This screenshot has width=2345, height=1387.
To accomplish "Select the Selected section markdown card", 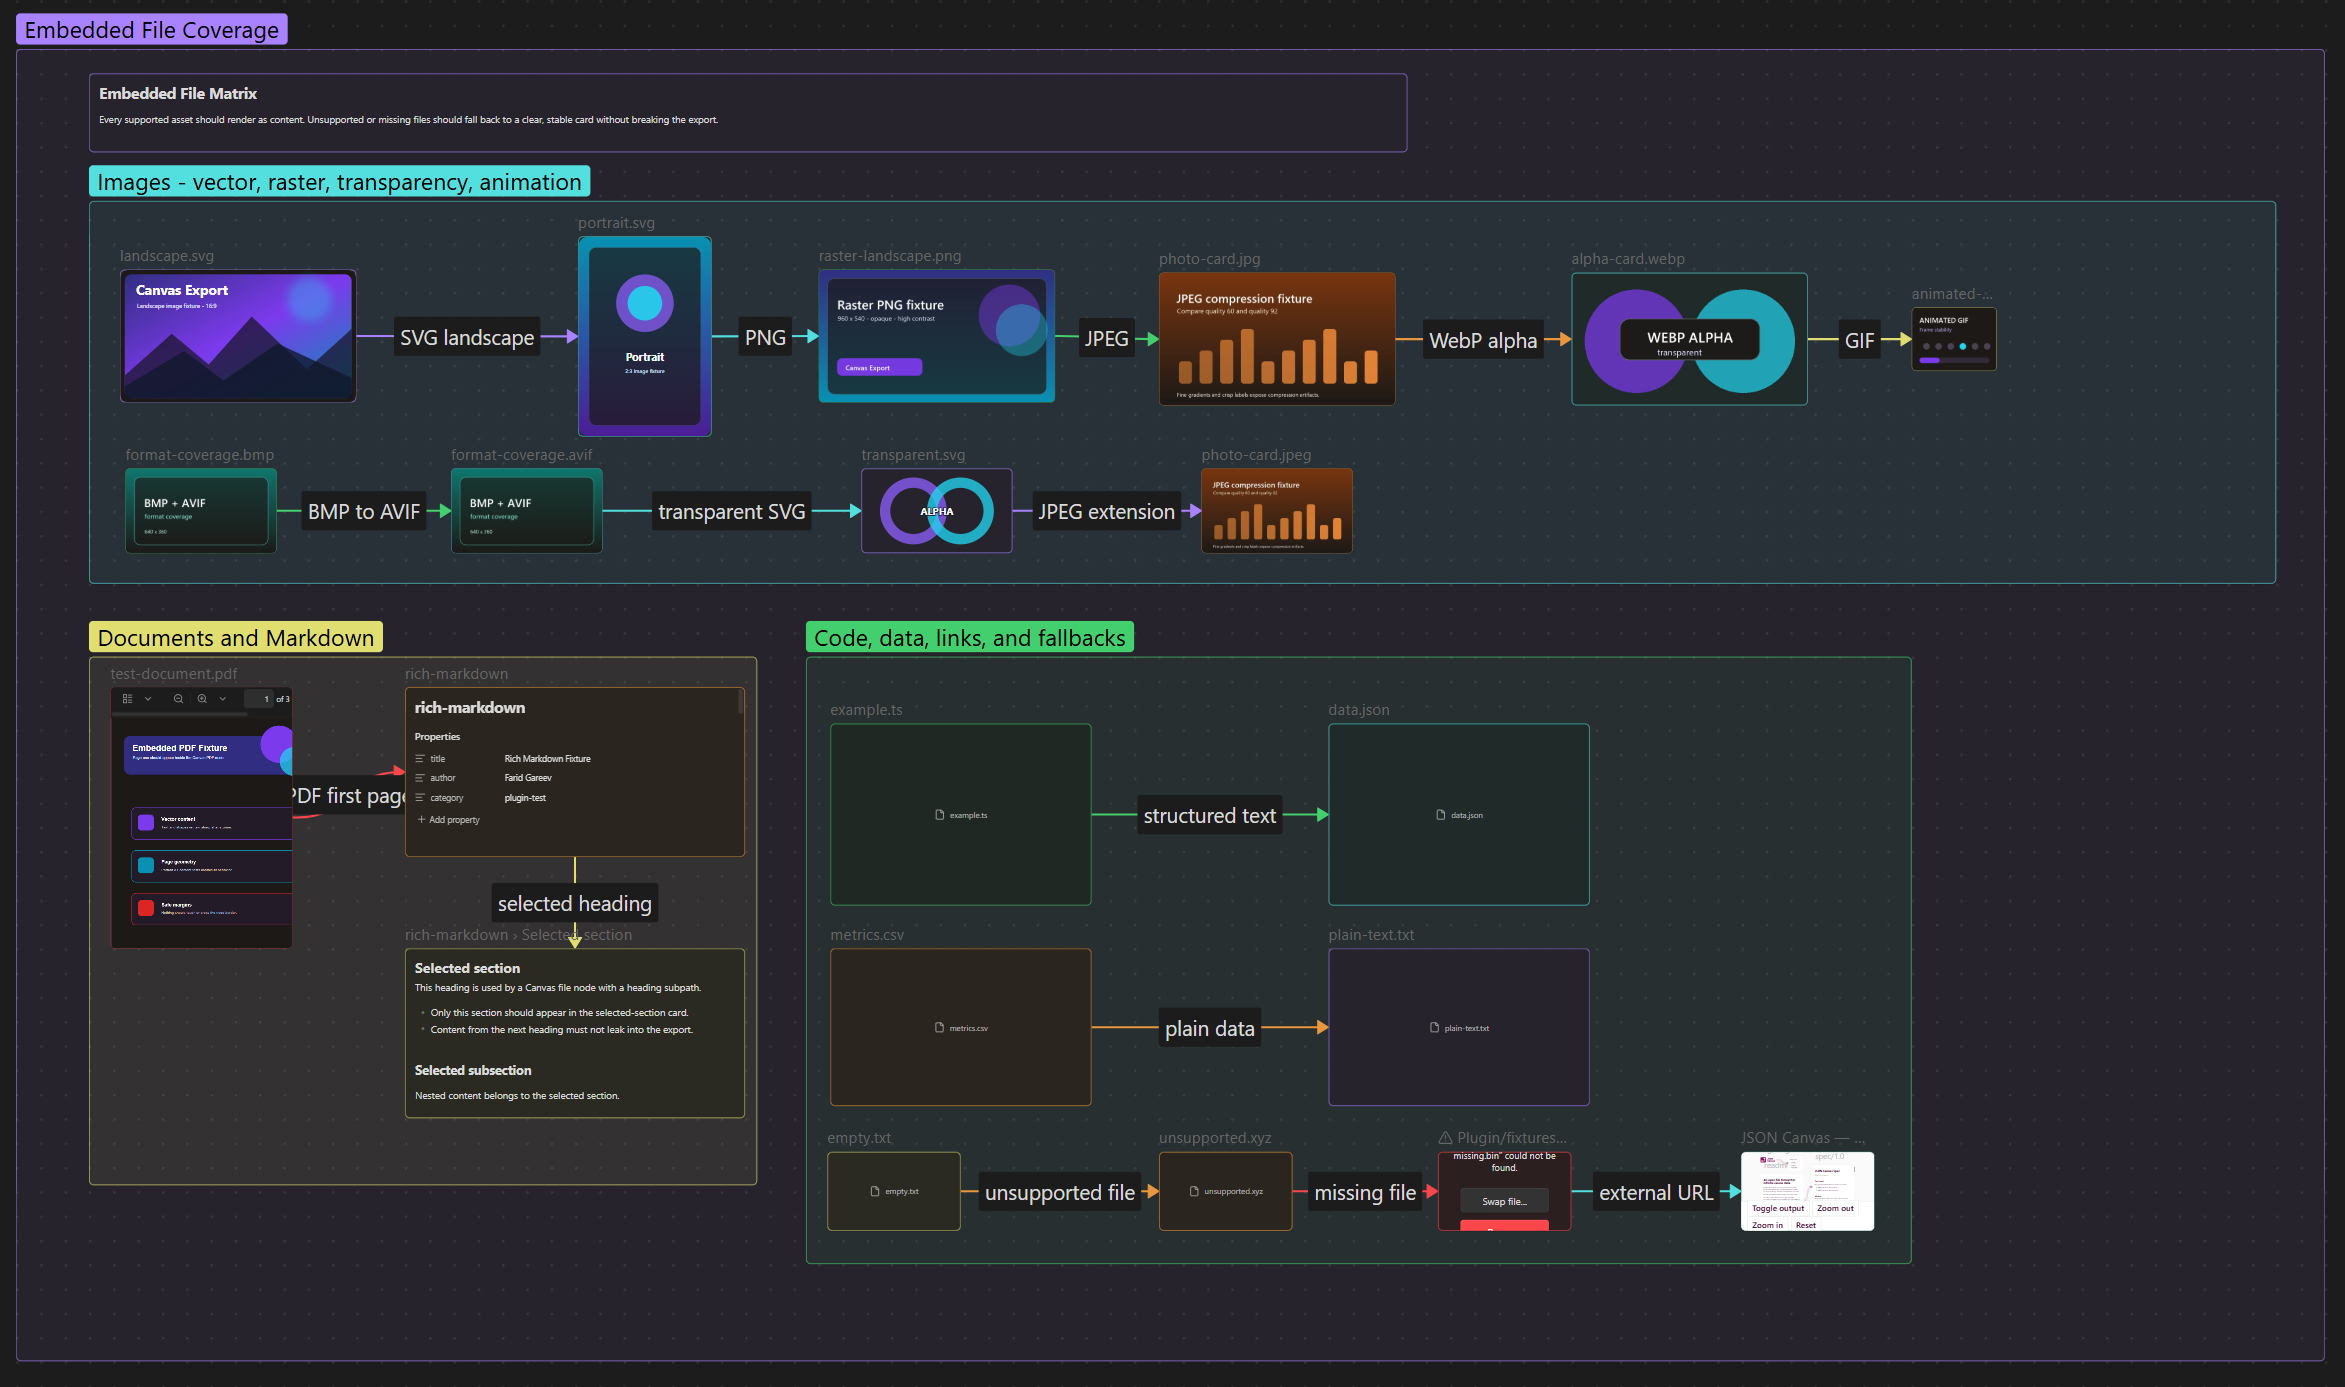I will pos(575,1033).
